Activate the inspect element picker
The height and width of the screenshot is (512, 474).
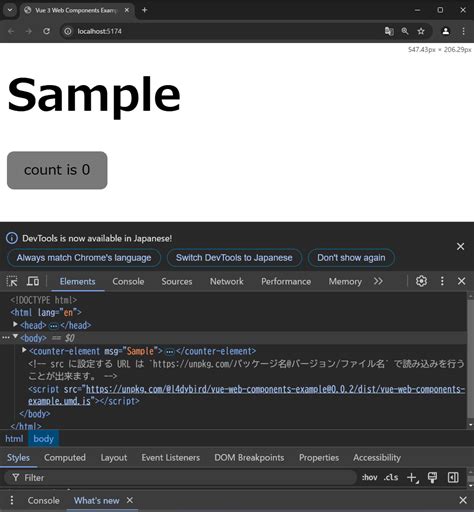[12, 281]
